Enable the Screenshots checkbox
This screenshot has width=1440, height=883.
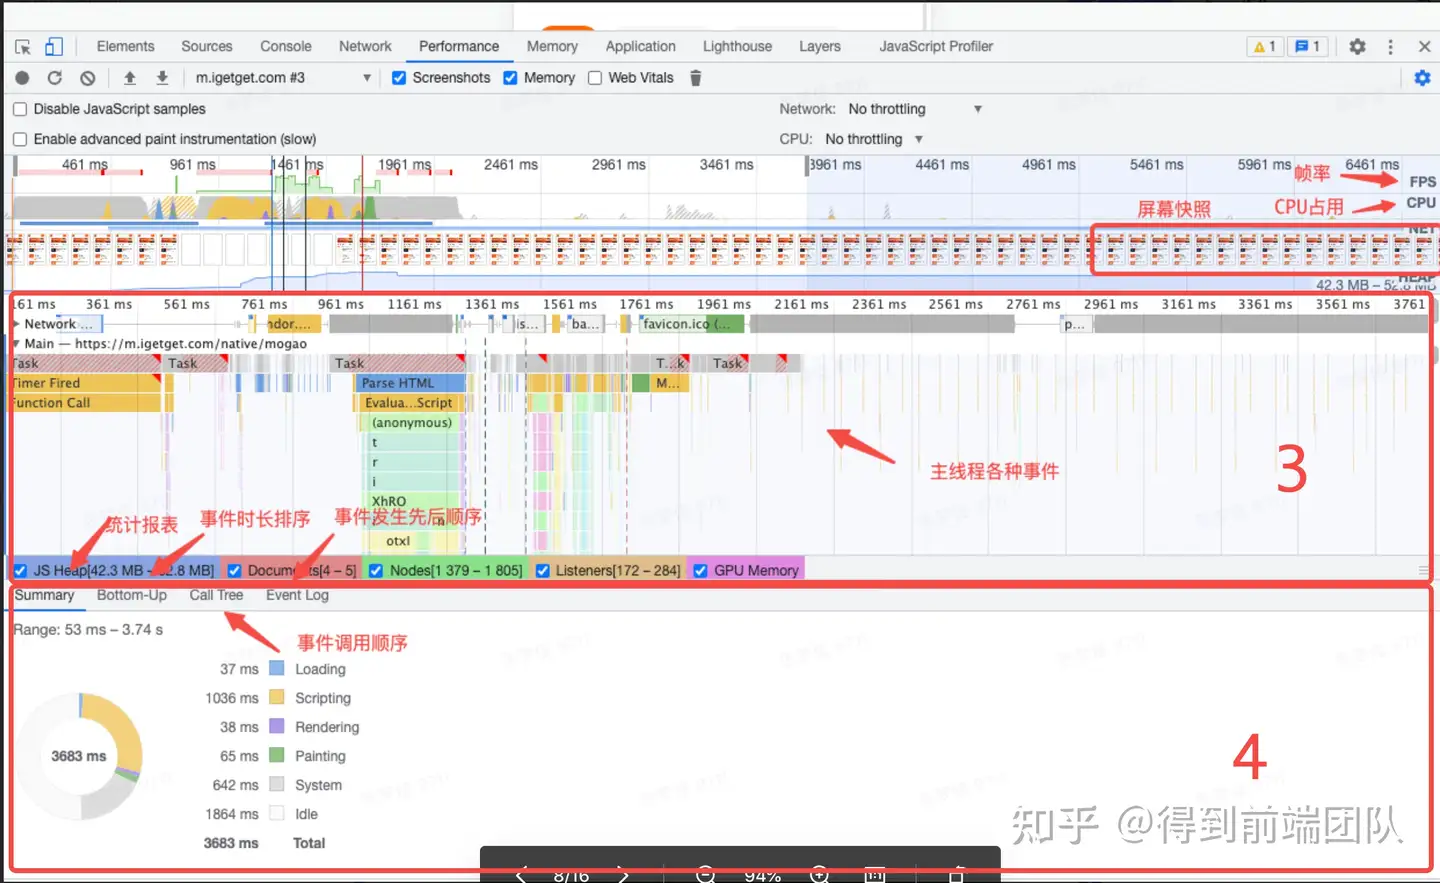[x=399, y=78]
